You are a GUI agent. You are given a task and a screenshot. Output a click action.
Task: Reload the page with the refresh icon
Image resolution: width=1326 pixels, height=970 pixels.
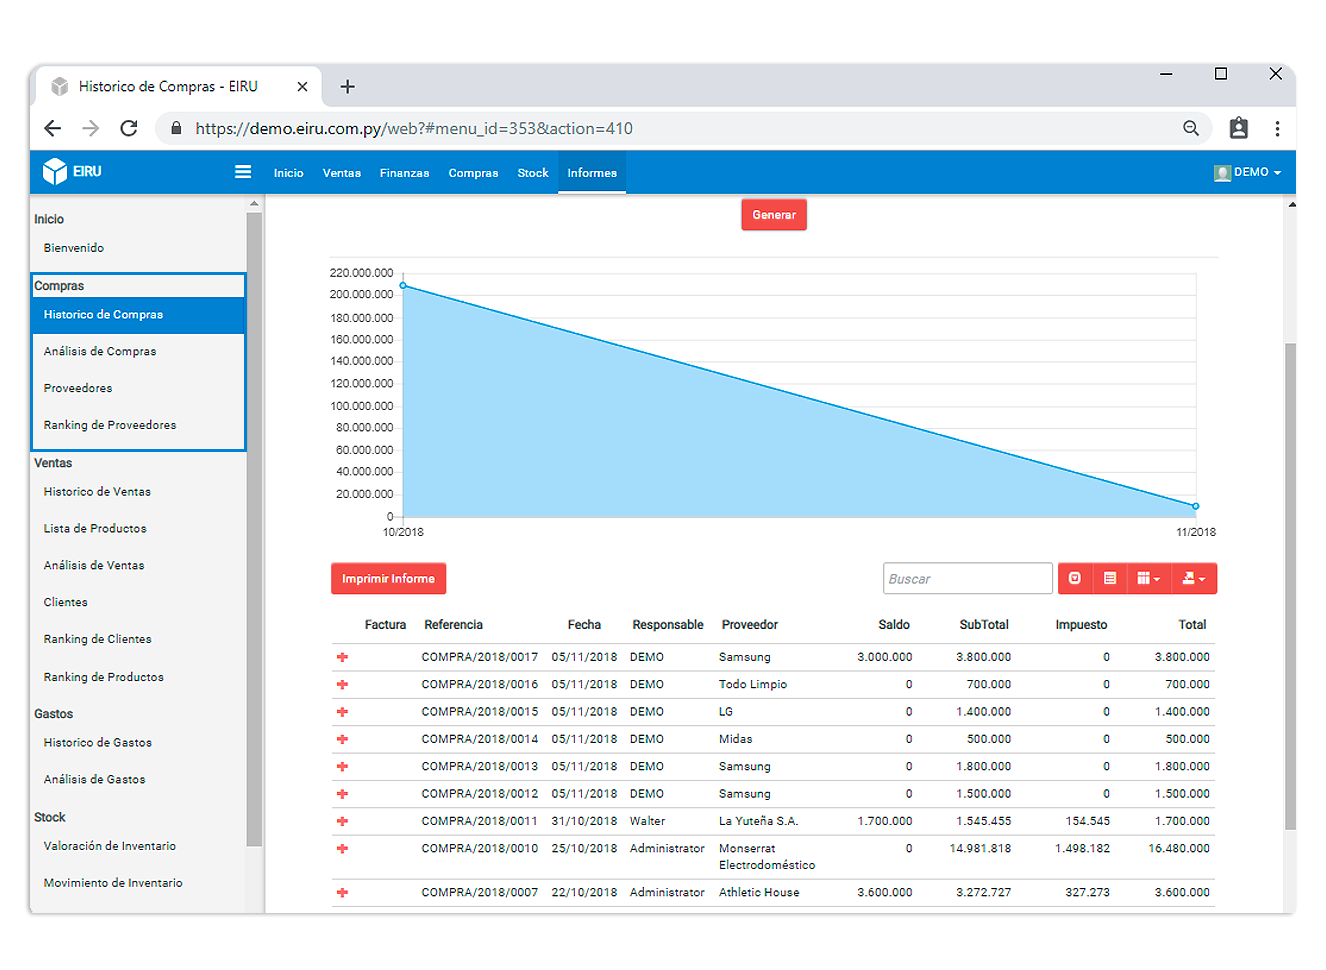point(129,128)
